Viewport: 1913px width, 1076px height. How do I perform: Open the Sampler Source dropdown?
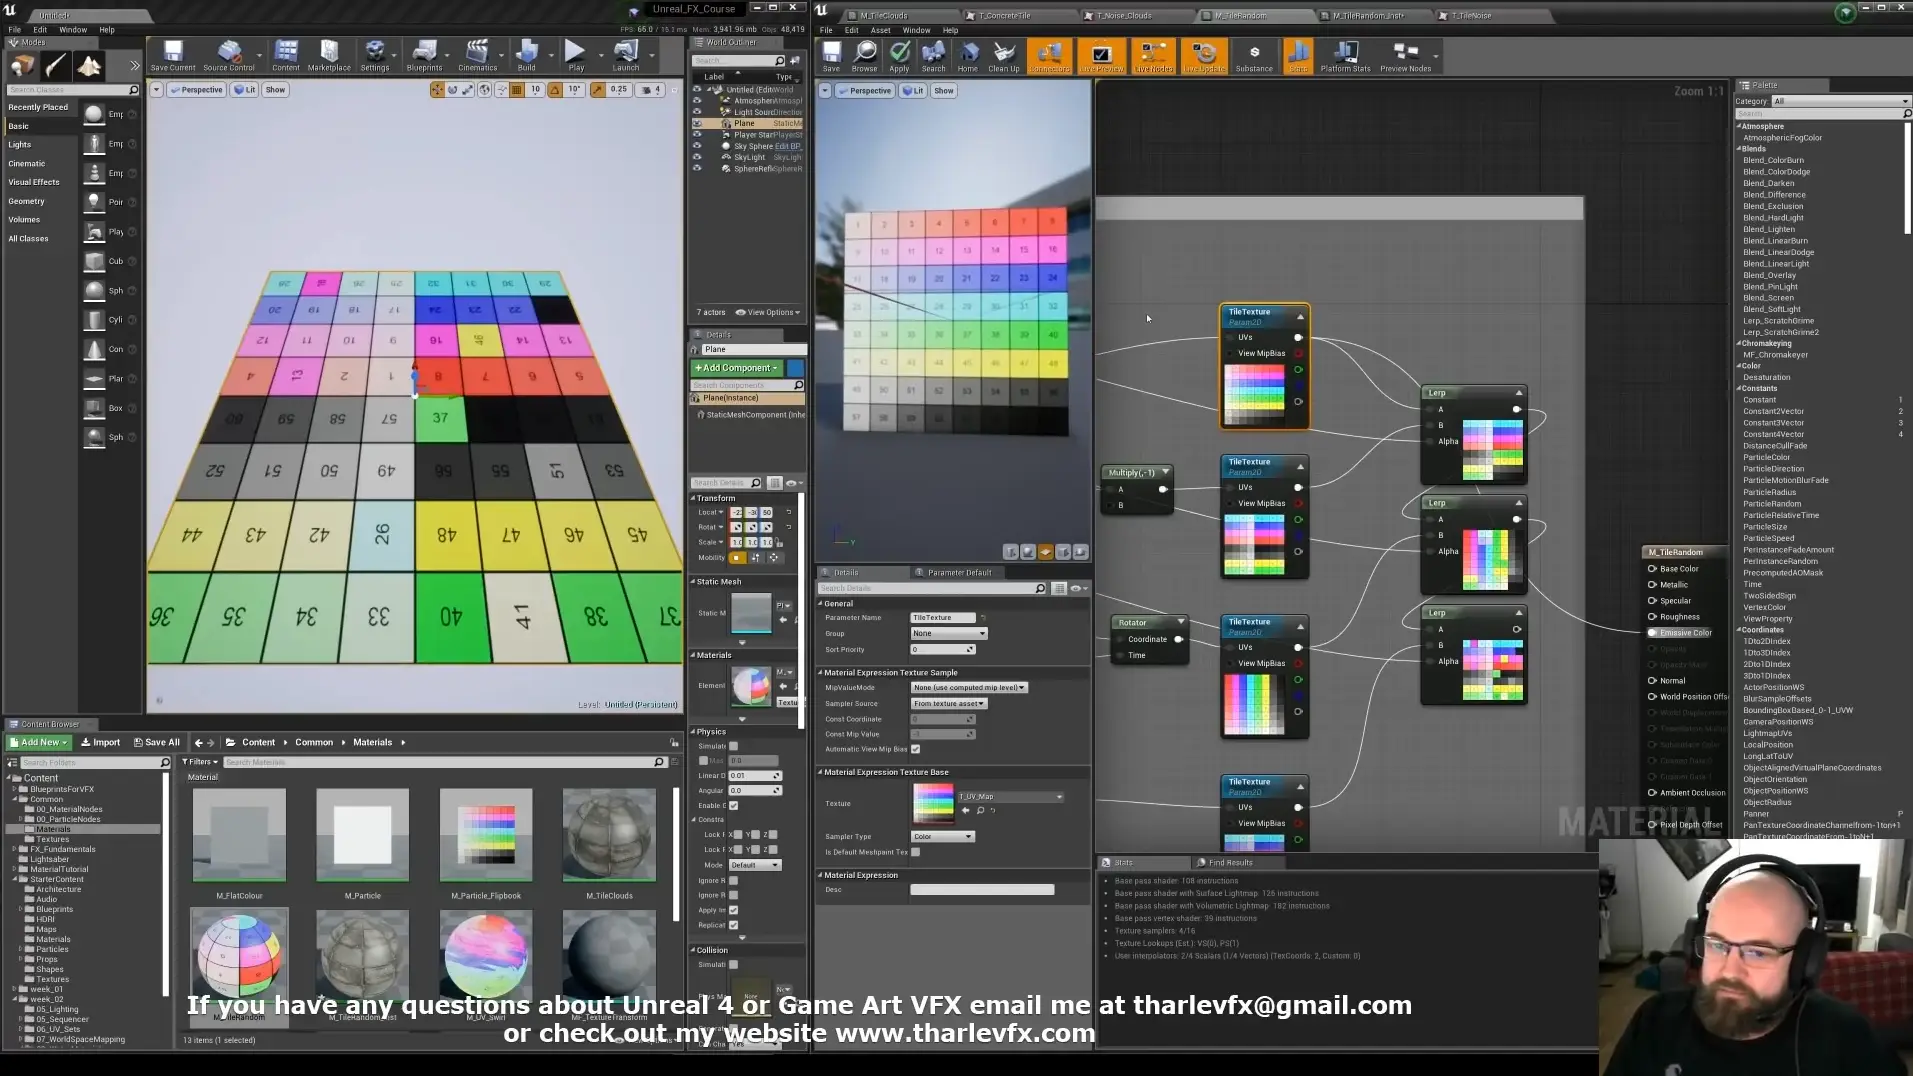pos(949,704)
